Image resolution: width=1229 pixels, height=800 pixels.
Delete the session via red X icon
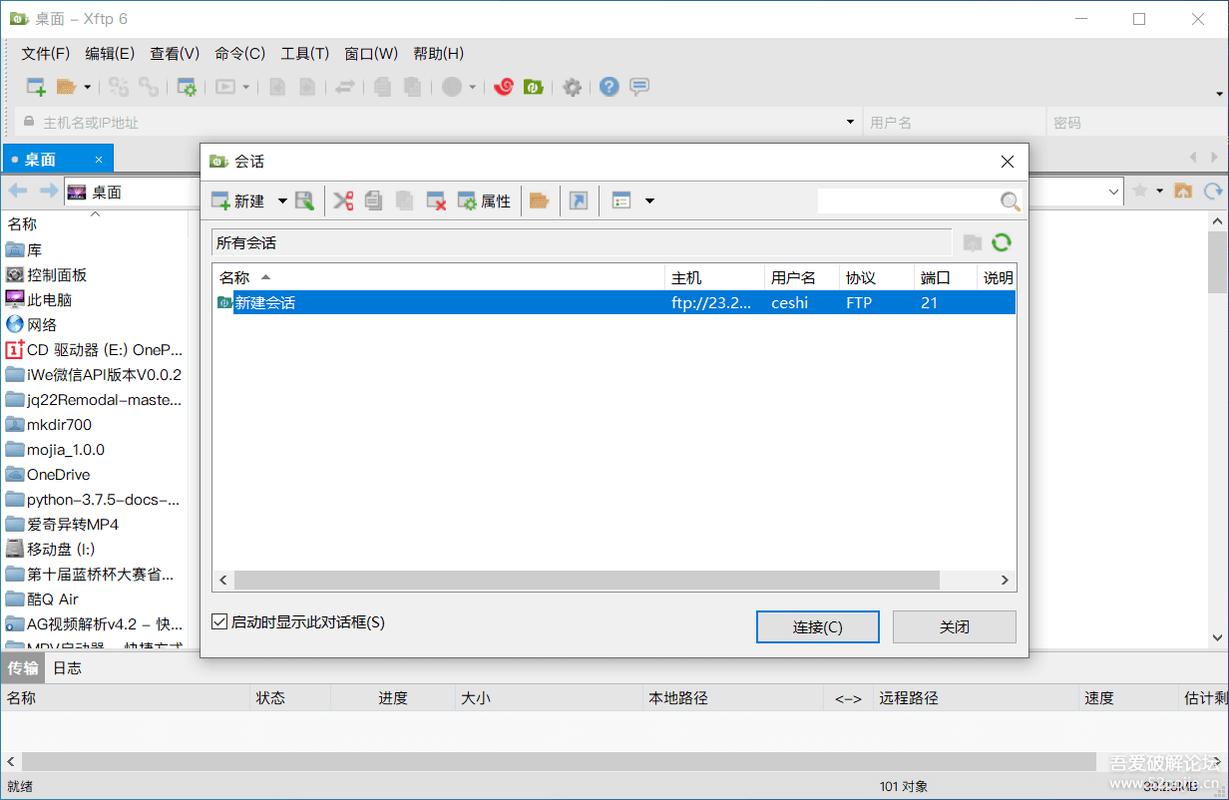pyautogui.click(x=434, y=200)
